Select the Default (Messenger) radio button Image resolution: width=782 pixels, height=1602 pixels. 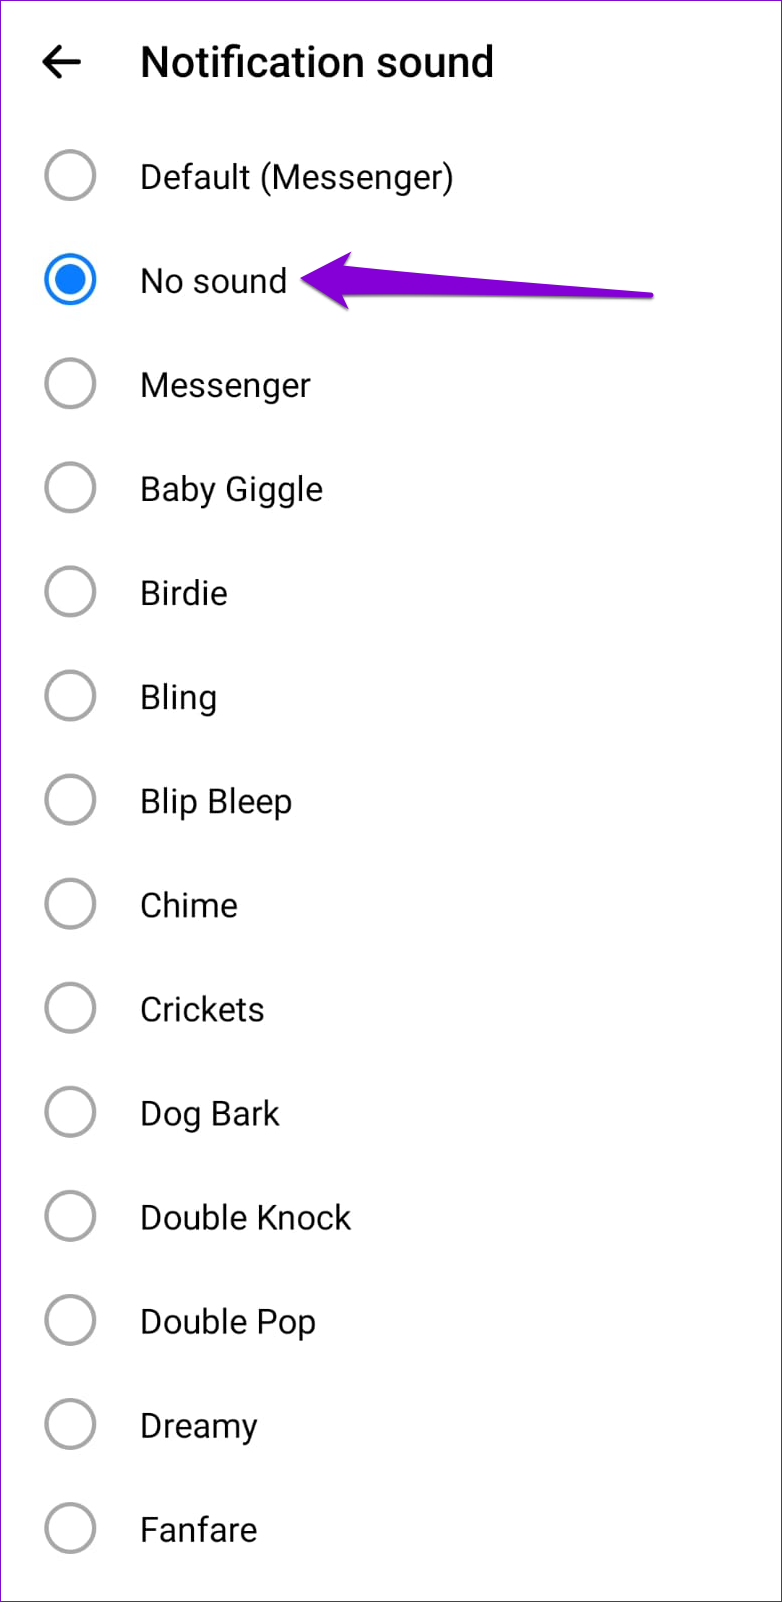[70, 176]
